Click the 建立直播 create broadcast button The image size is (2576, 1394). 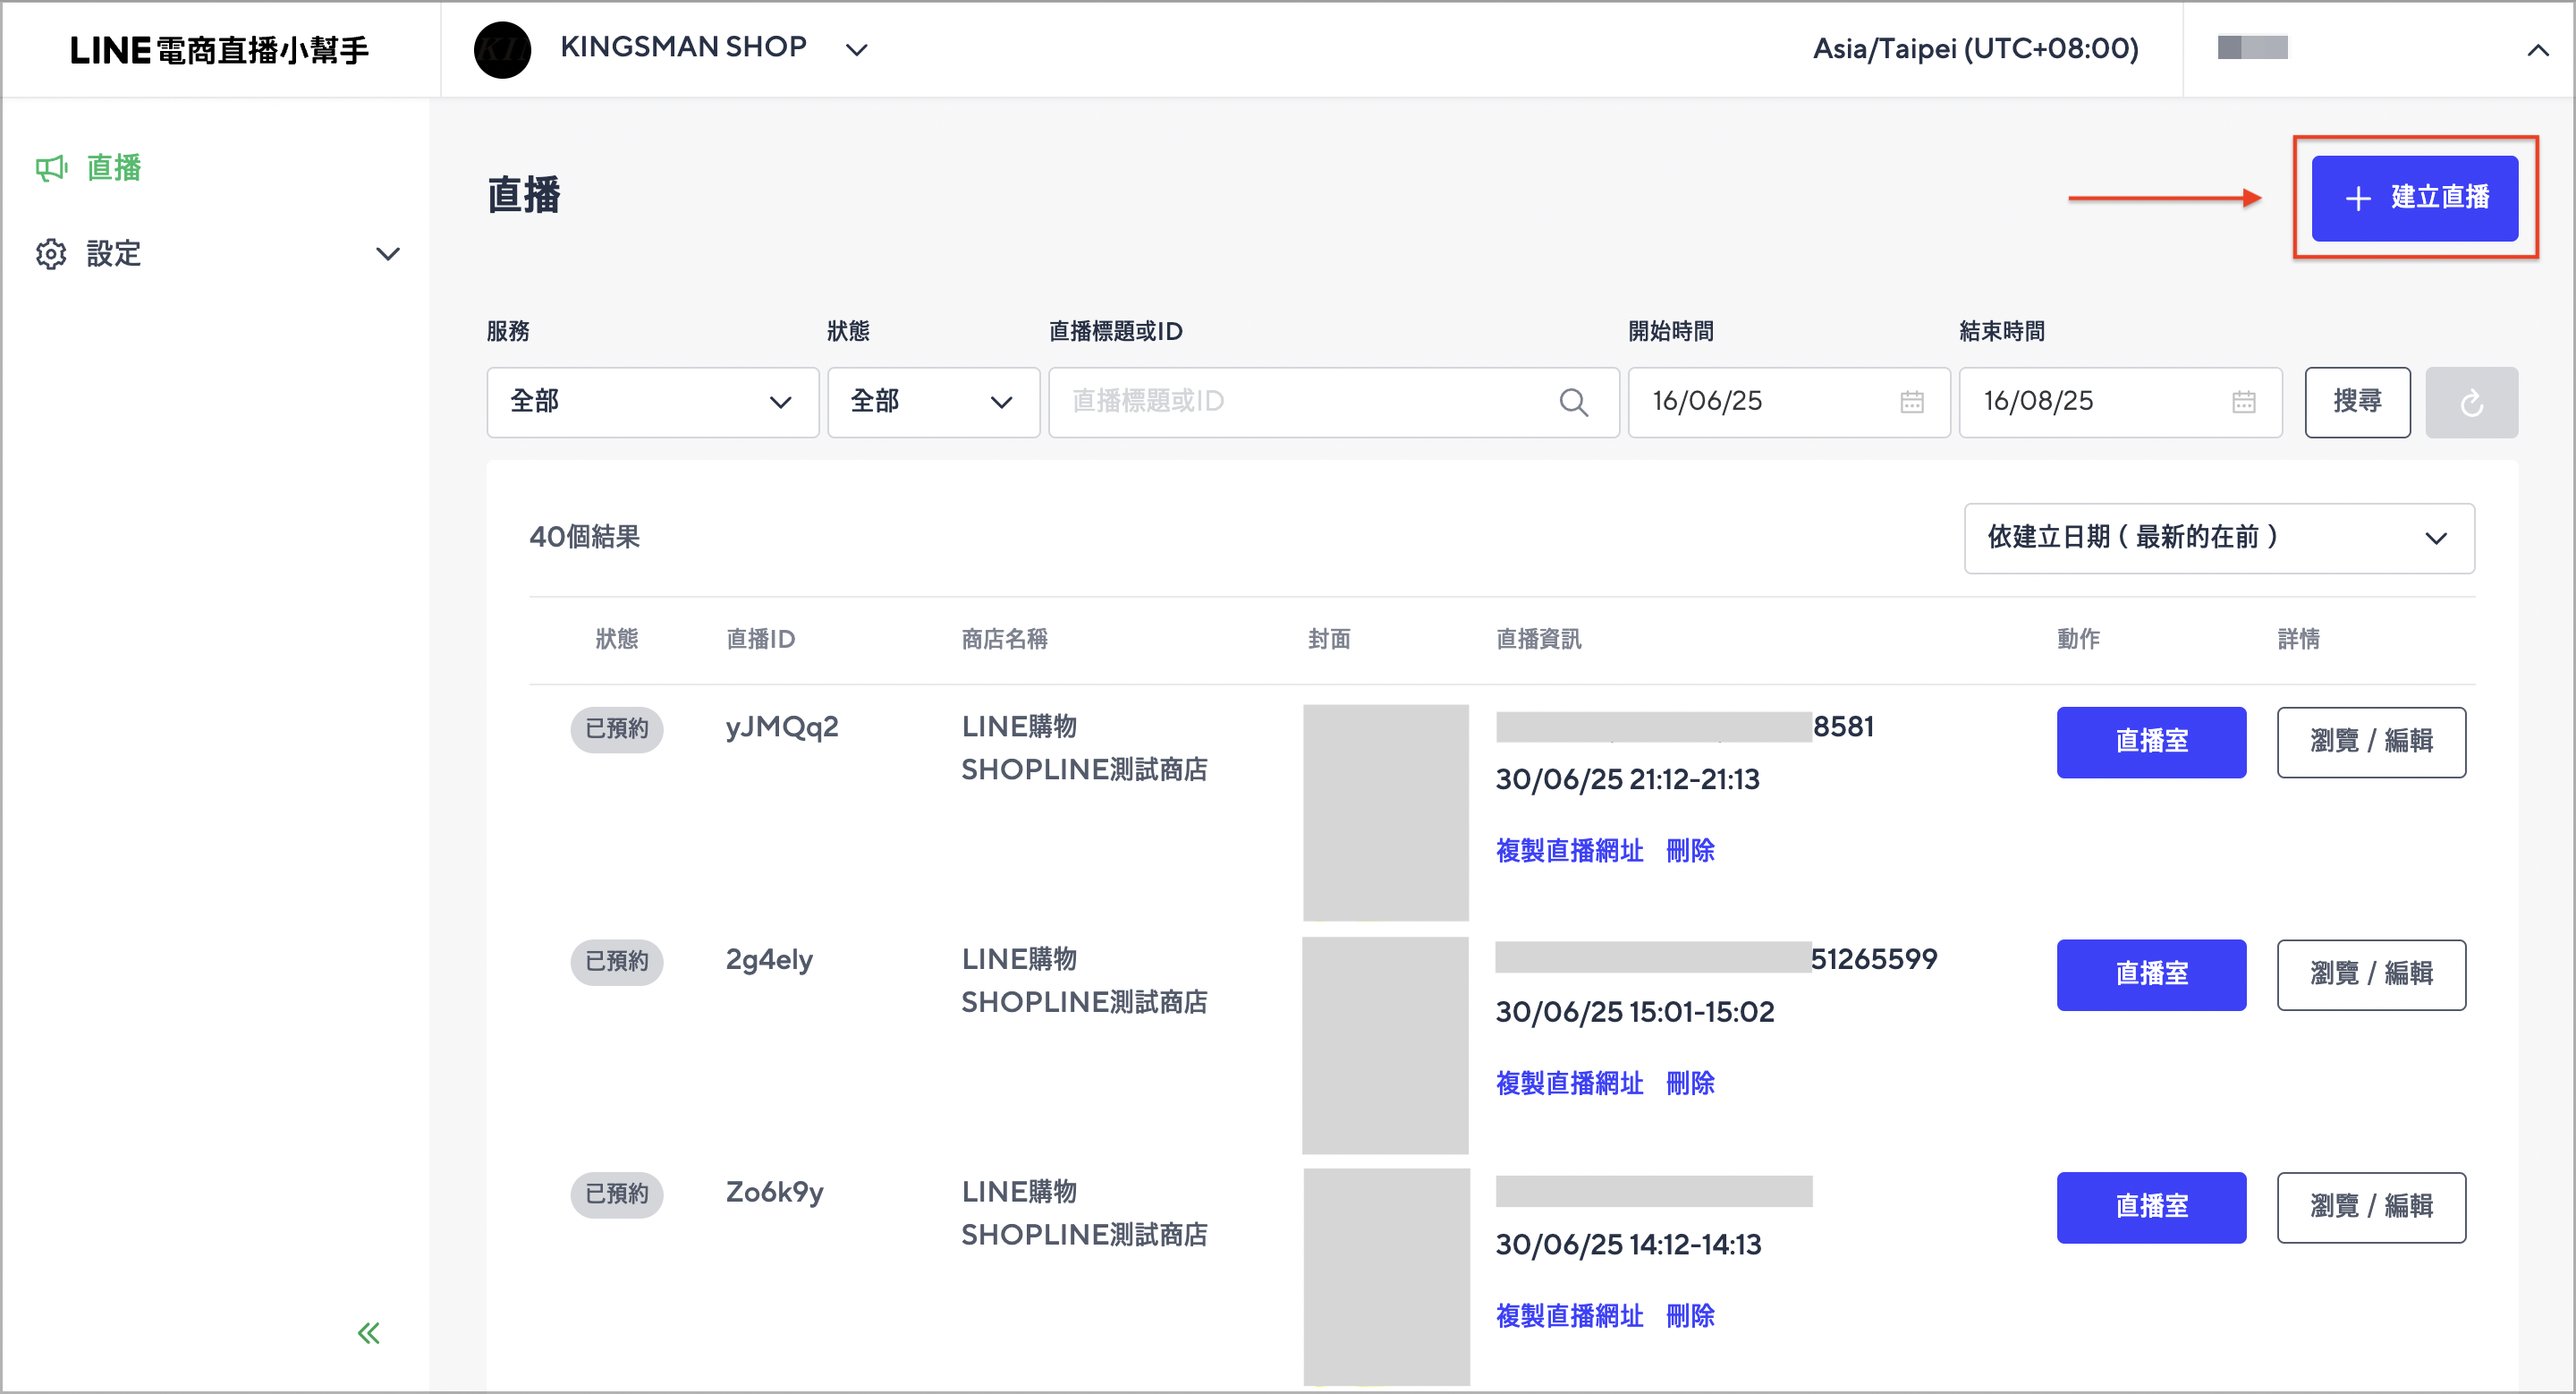point(2414,198)
